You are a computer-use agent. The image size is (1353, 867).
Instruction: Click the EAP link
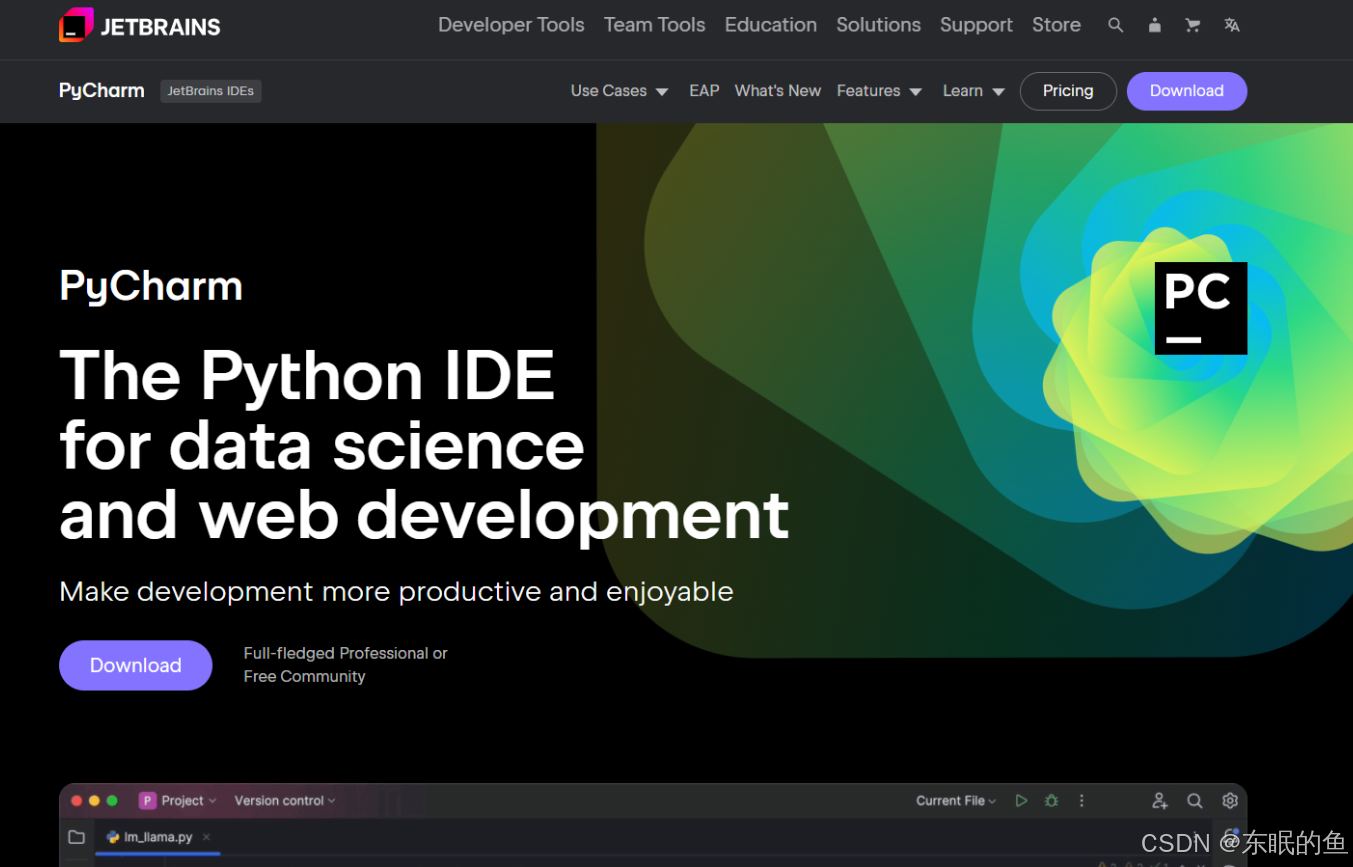tap(704, 91)
